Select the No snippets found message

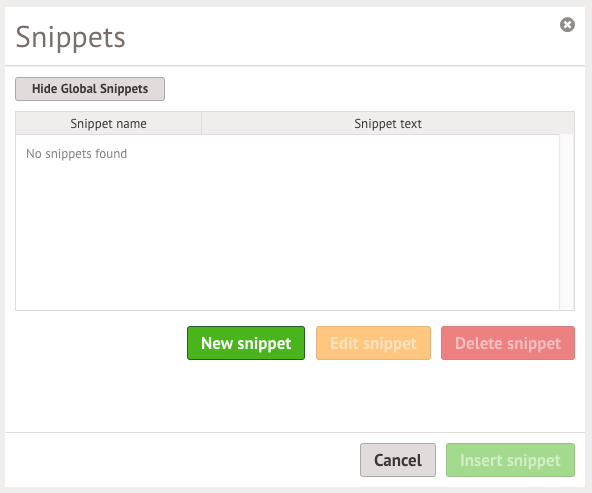[x=76, y=154]
